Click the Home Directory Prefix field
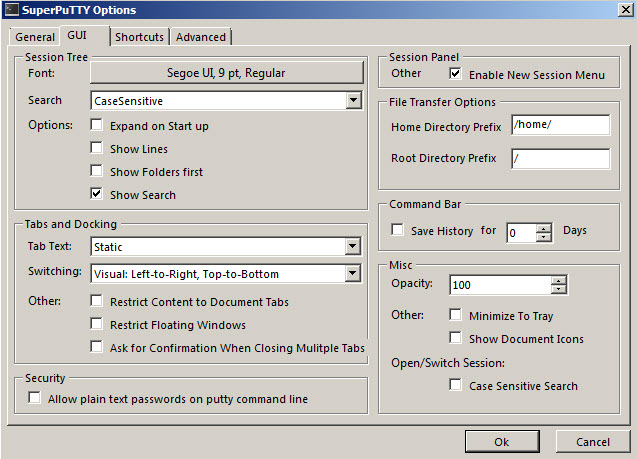Viewport: 637px width, 459px height. tap(560, 125)
